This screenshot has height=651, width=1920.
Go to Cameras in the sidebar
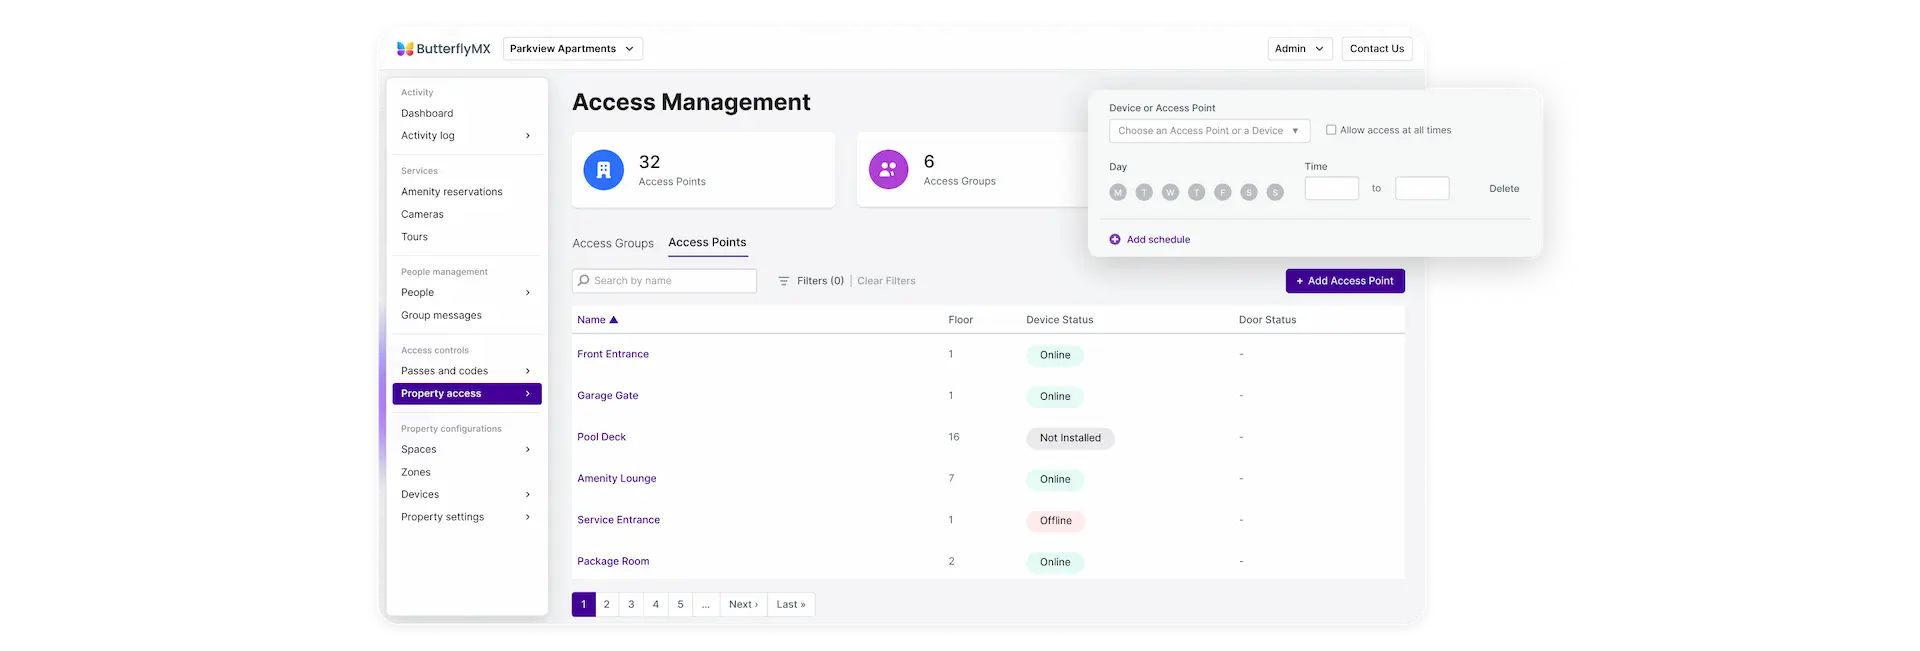coord(422,214)
